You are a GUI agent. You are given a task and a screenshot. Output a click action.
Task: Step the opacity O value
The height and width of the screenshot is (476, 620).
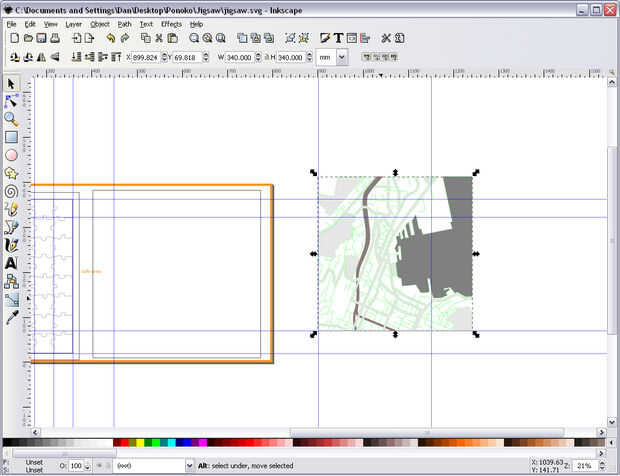coord(87,466)
